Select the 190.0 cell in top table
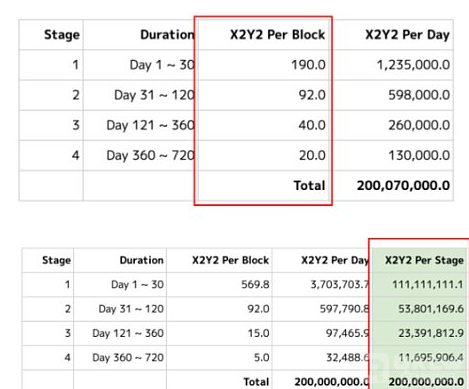This screenshot has width=469, height=389. (x=263, y=65)
